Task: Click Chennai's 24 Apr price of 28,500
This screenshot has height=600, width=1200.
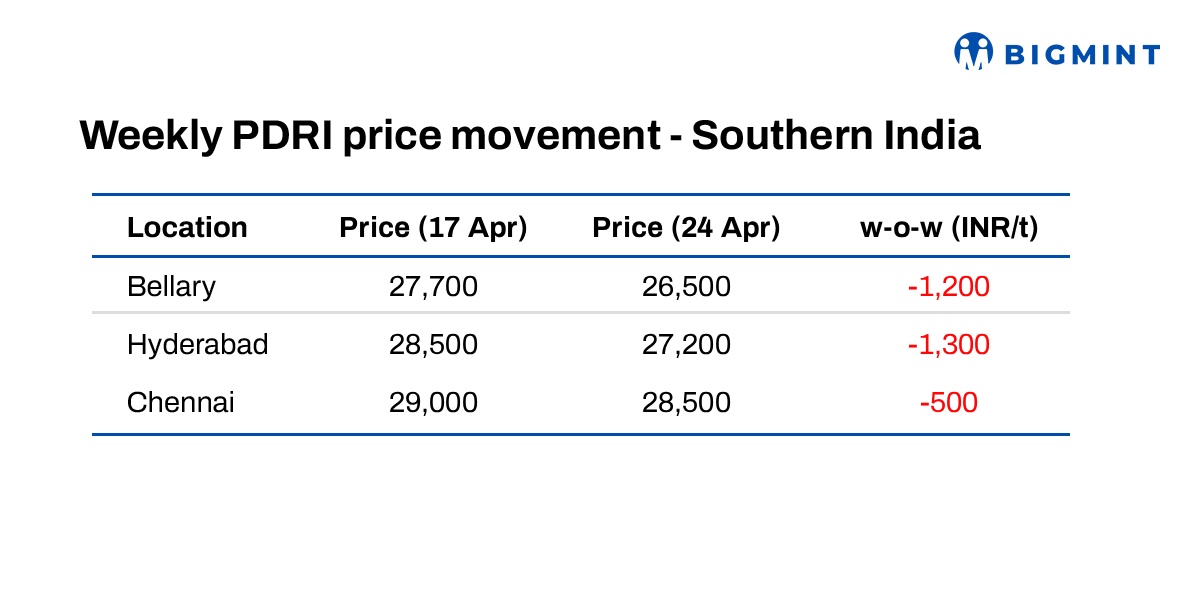Action: point(686,403)
